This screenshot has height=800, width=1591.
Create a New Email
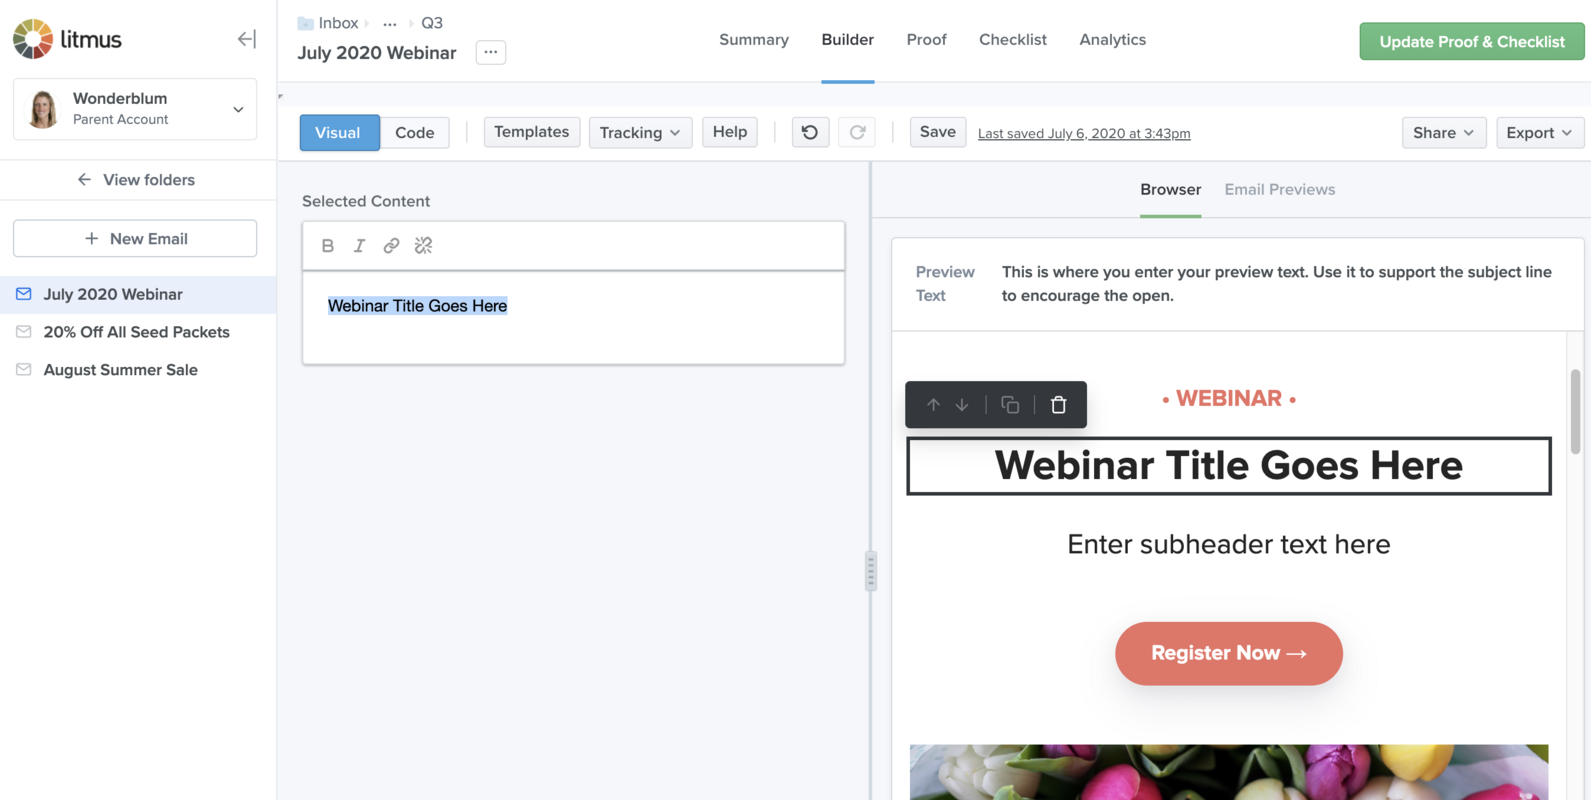(x=135, y=239)
